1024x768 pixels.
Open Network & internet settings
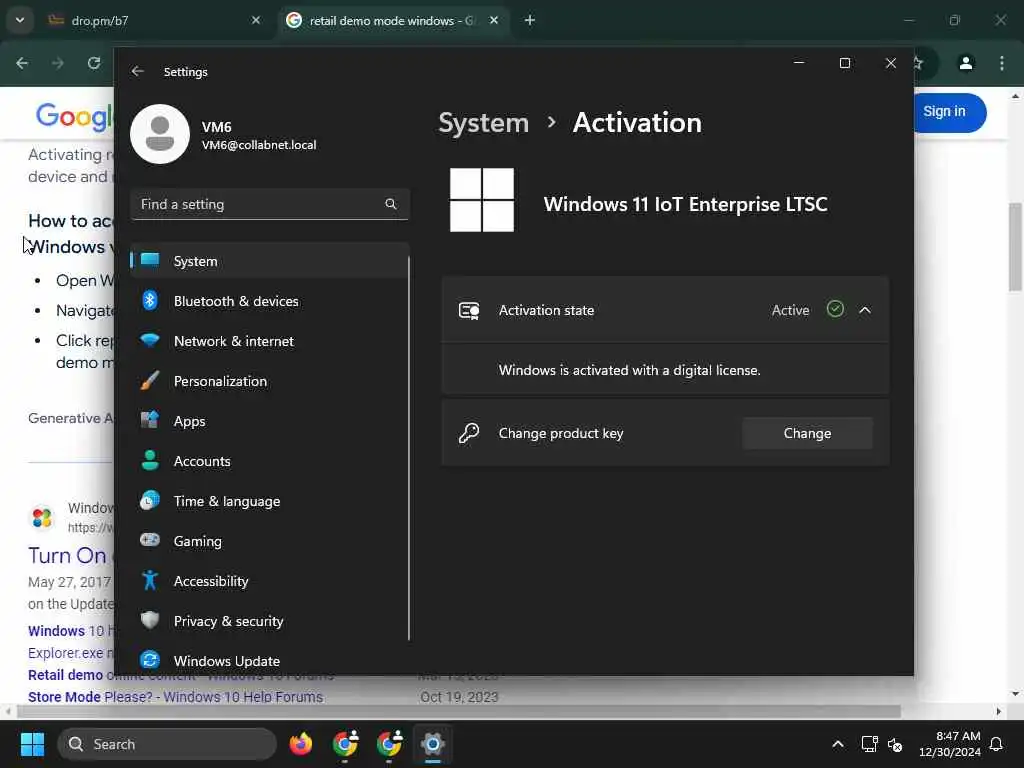point(270,341)
